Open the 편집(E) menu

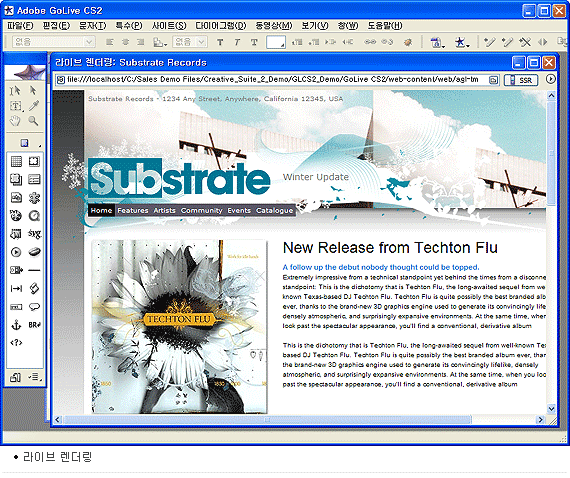pyautogui.click(x=56, y=25)
